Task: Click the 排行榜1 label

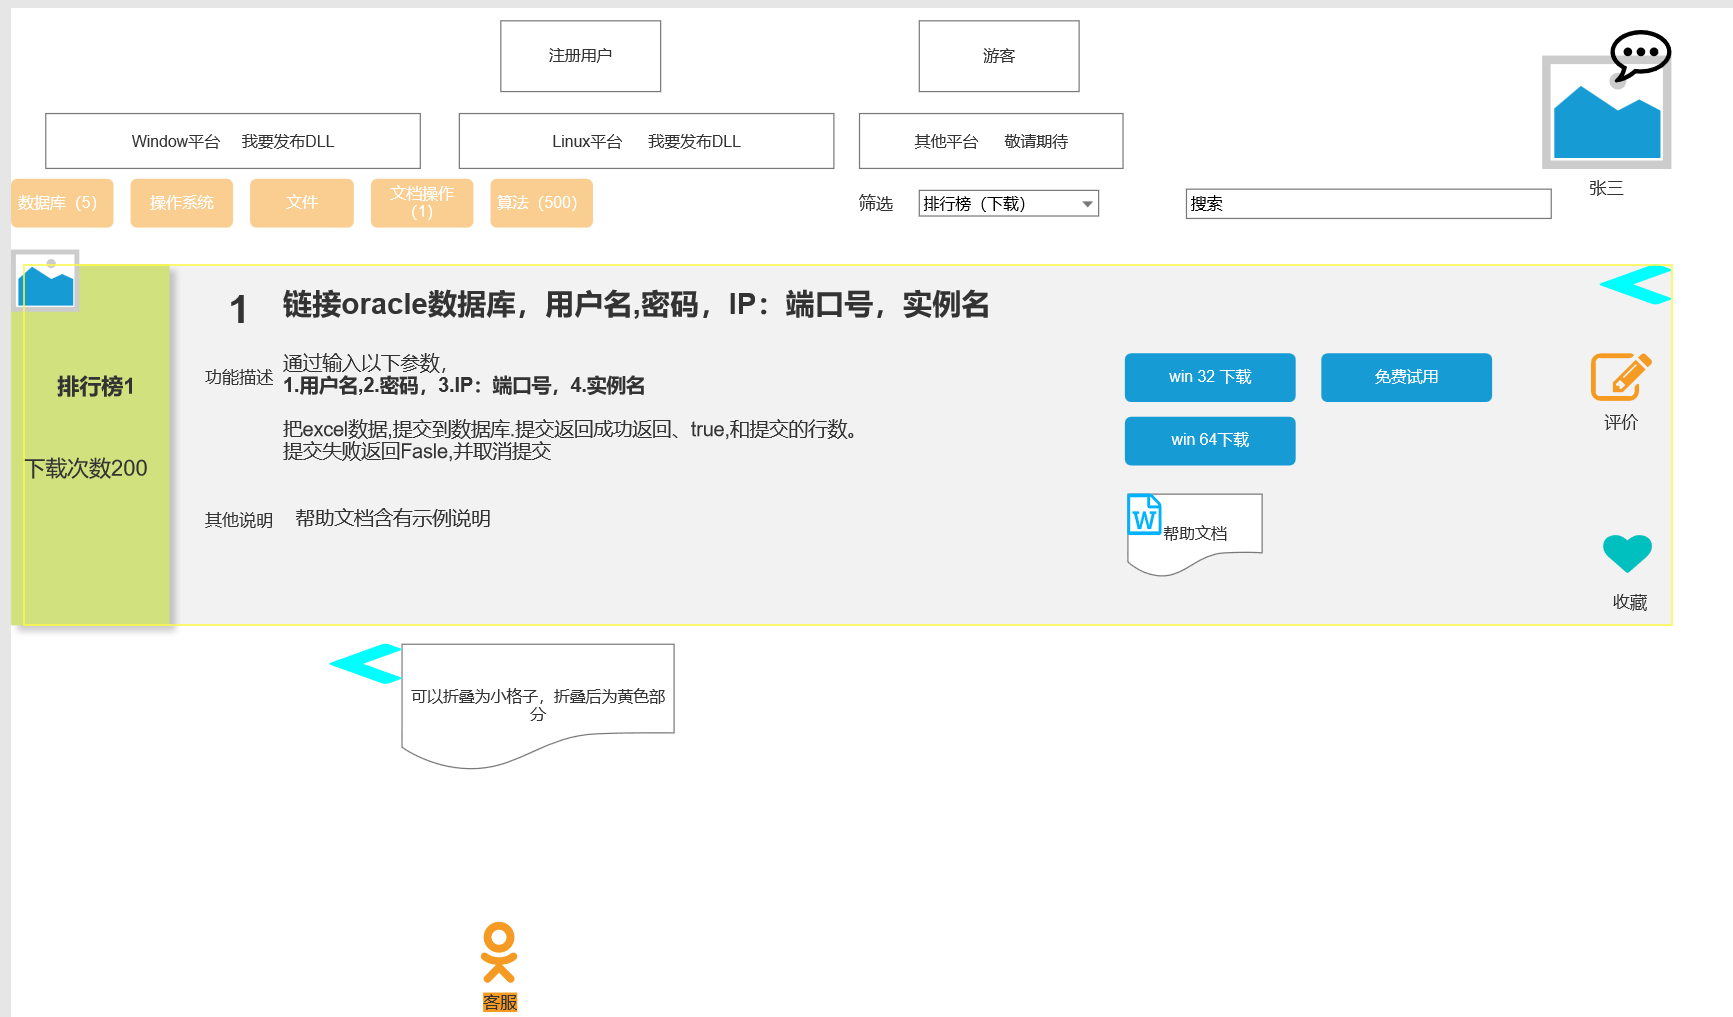Action: coord(95,386)
